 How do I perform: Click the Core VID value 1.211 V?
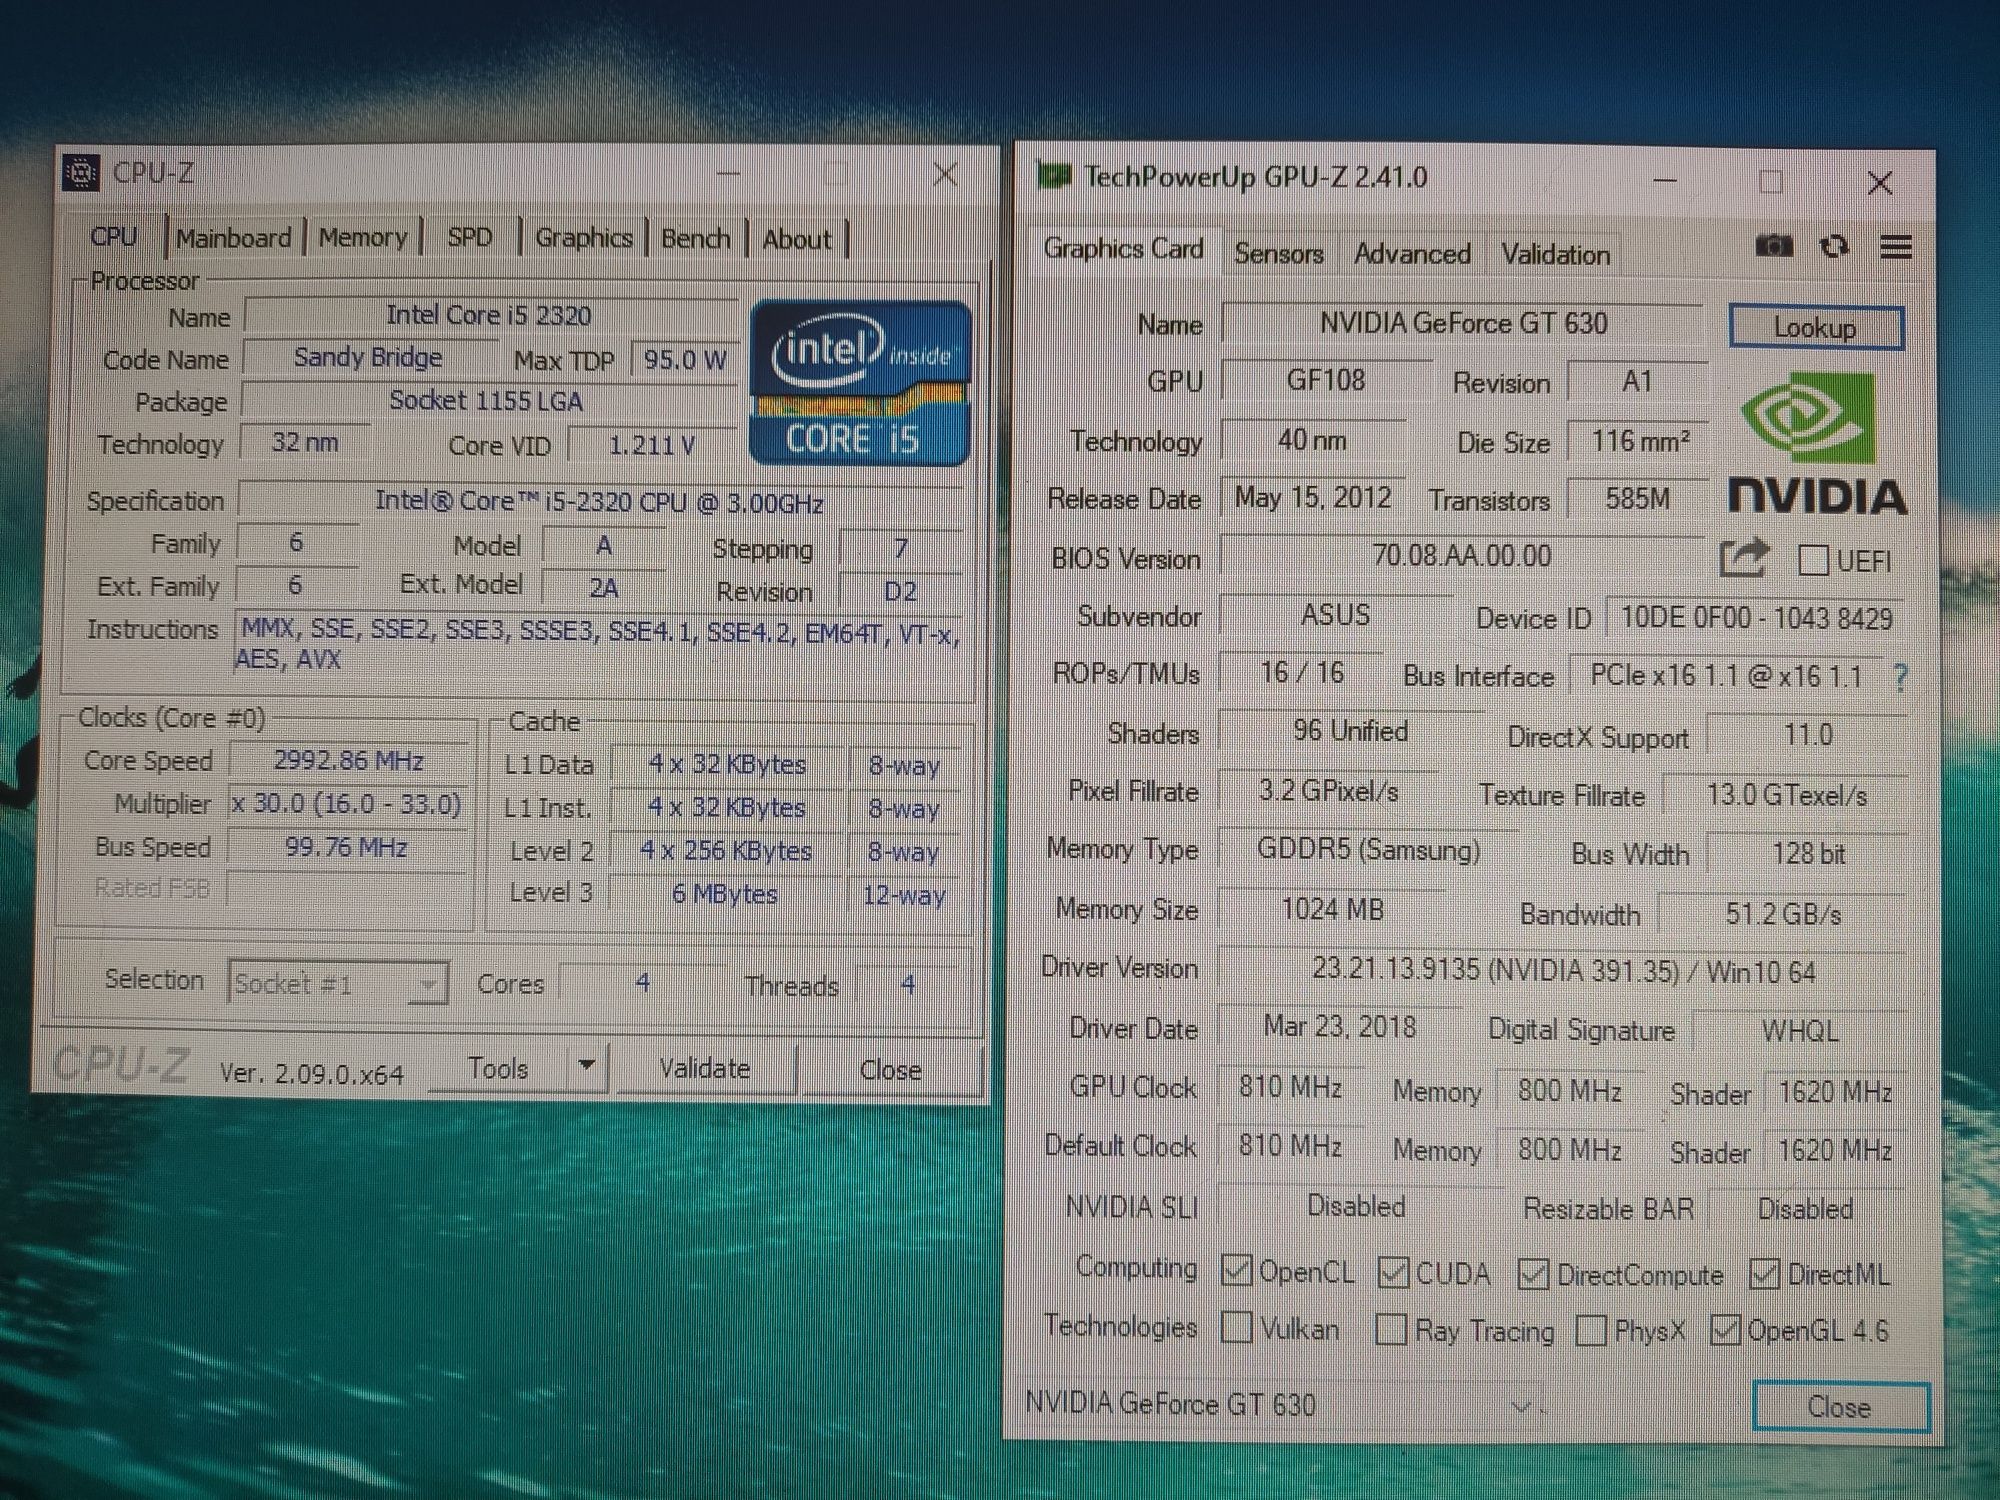tap(652, 445)
